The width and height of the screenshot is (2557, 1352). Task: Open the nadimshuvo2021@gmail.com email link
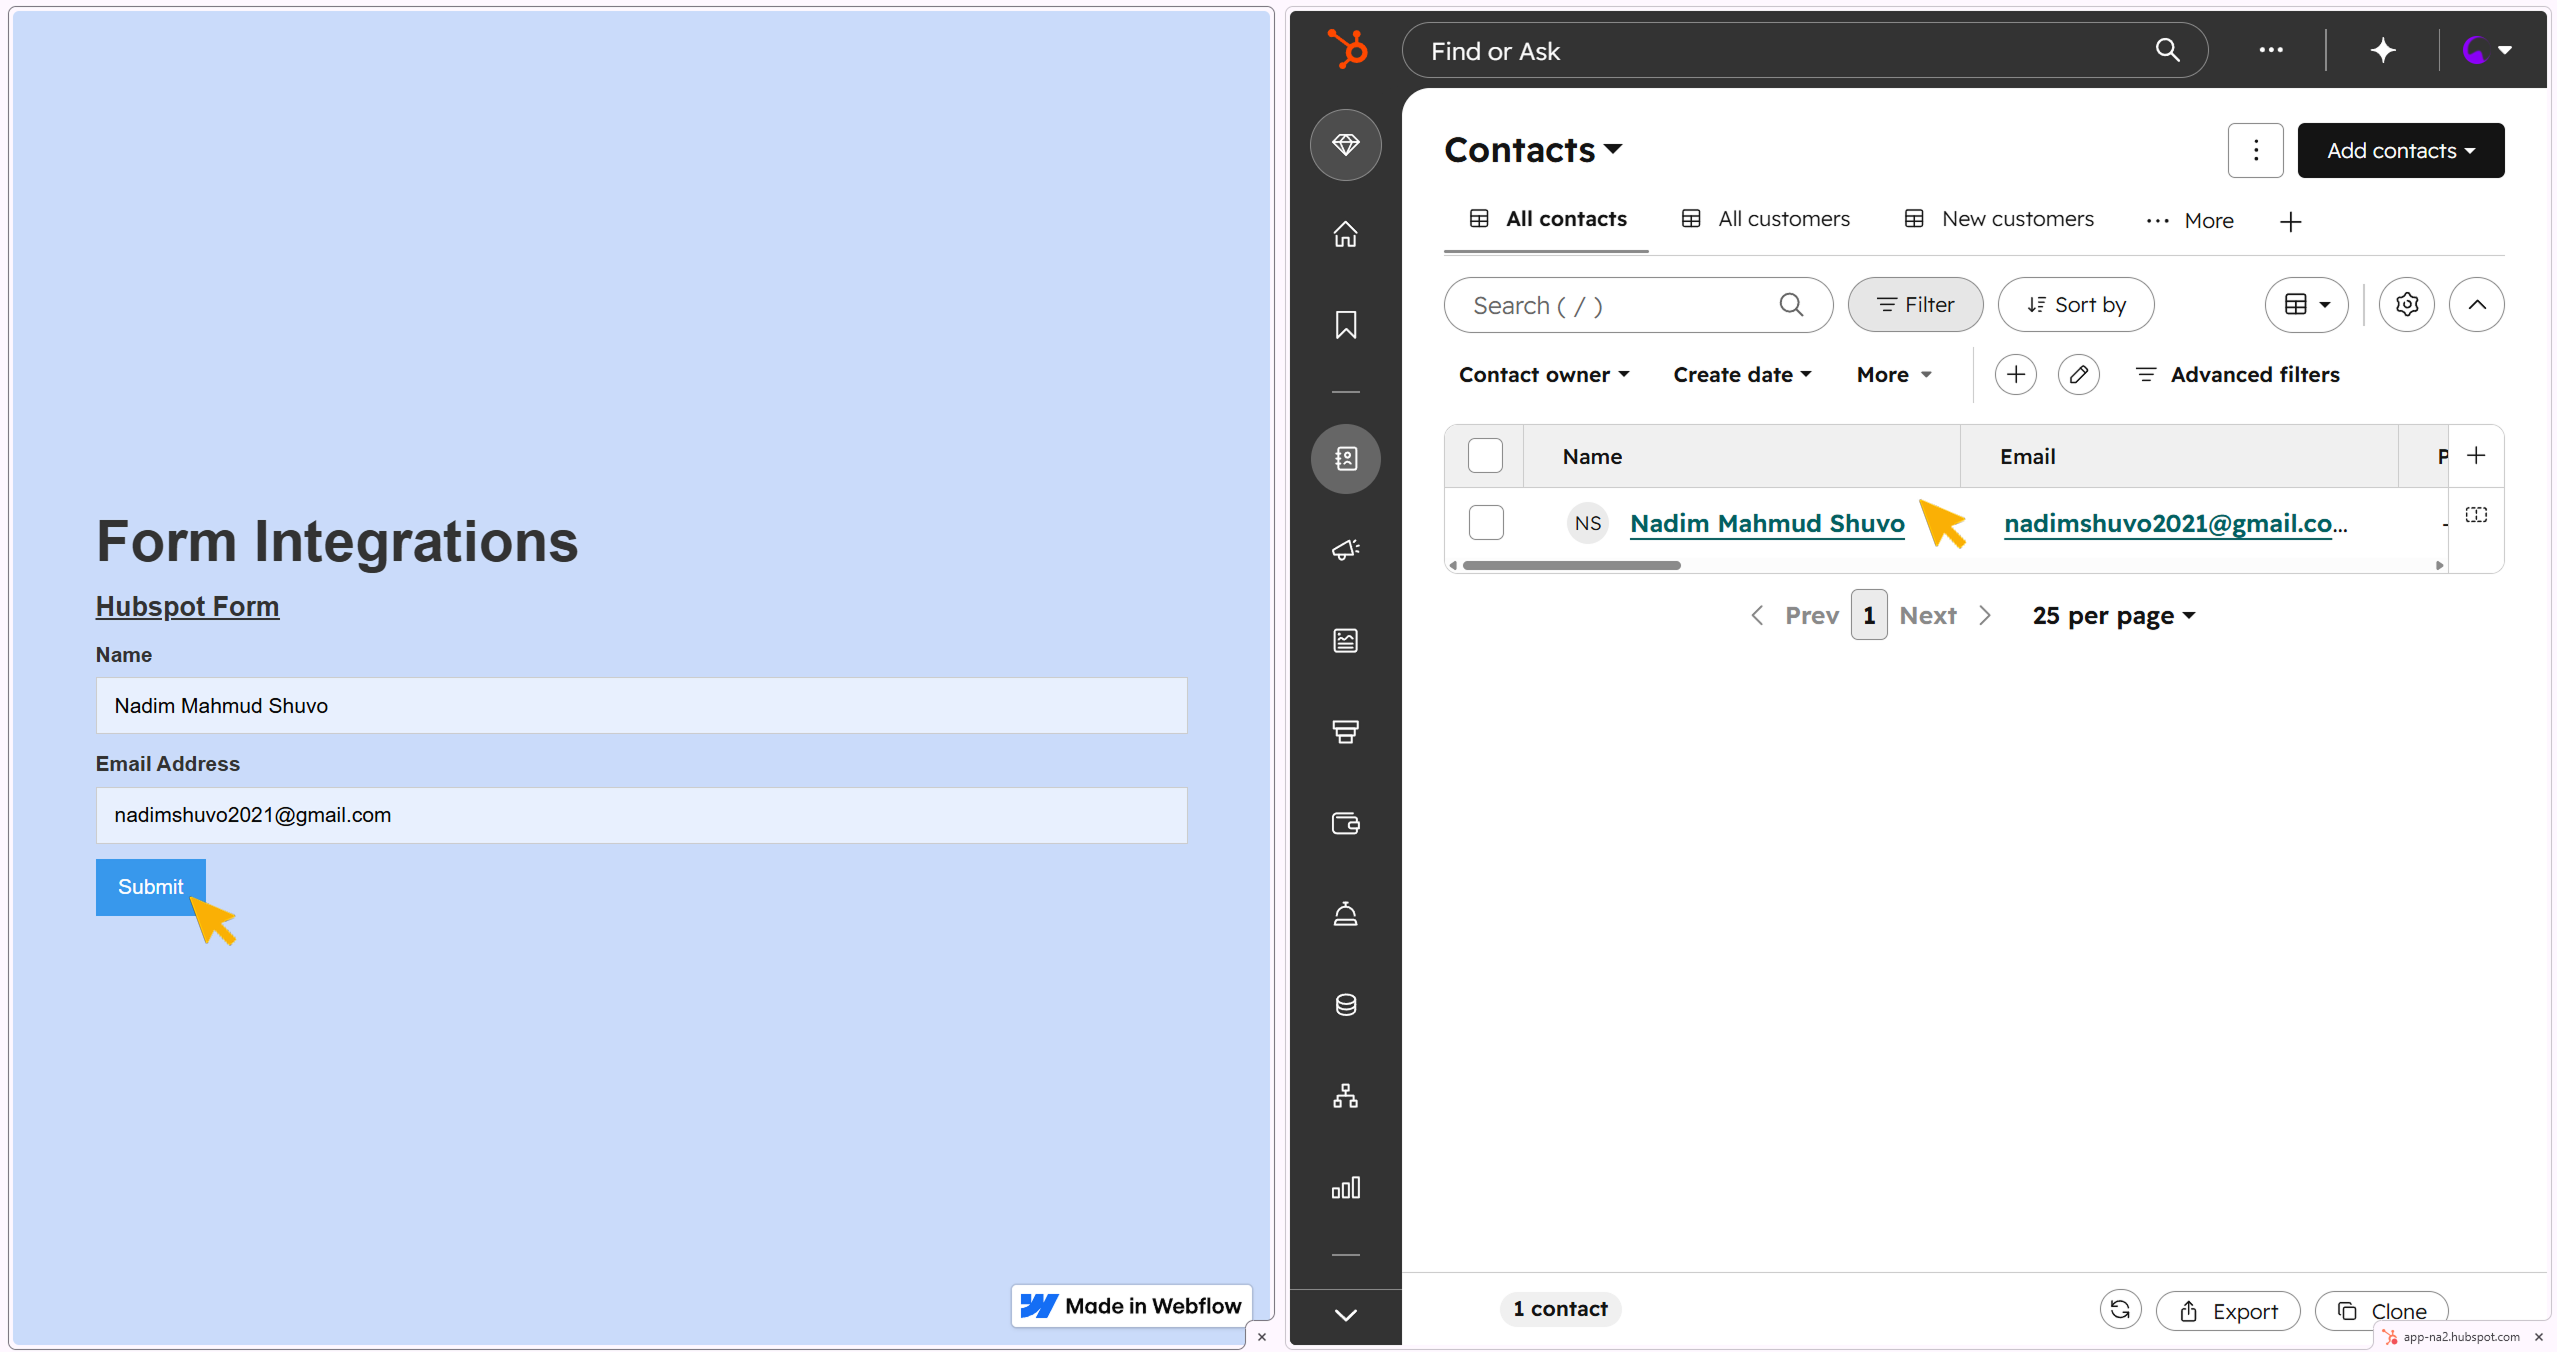click(2175, 523)
